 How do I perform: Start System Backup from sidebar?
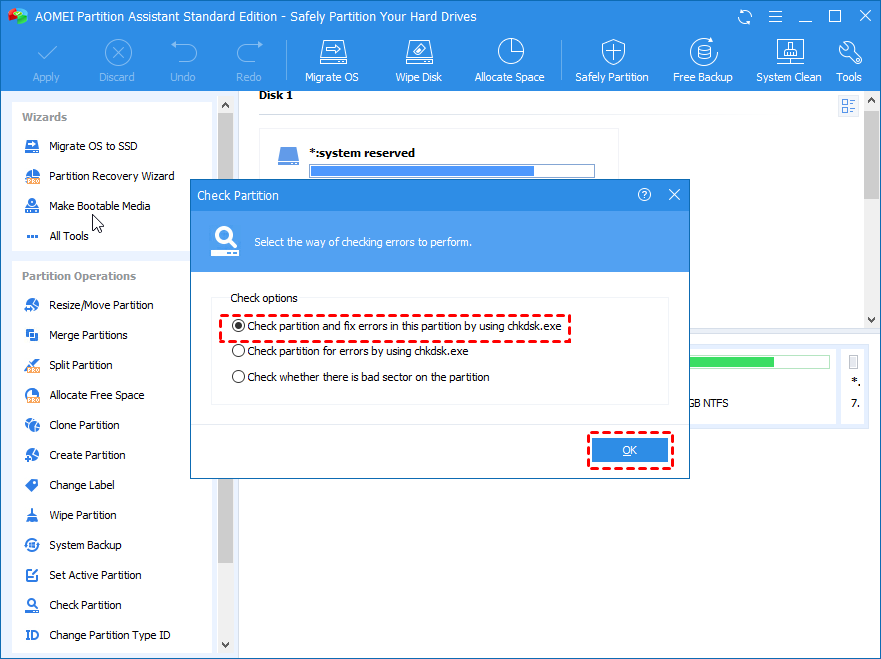pyautogui.click(x=72, y=546)
